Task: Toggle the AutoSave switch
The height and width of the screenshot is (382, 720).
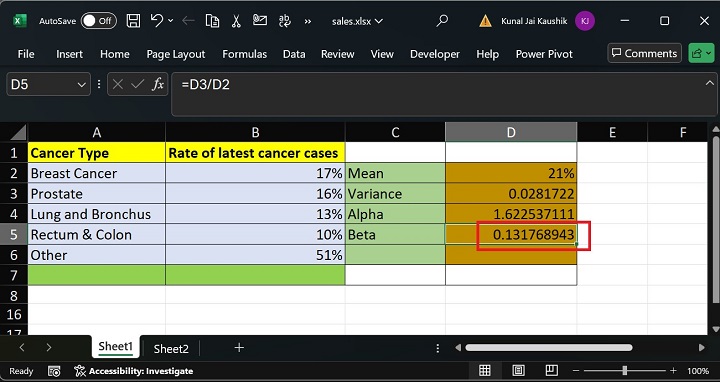Action: (x=99, y=21)
